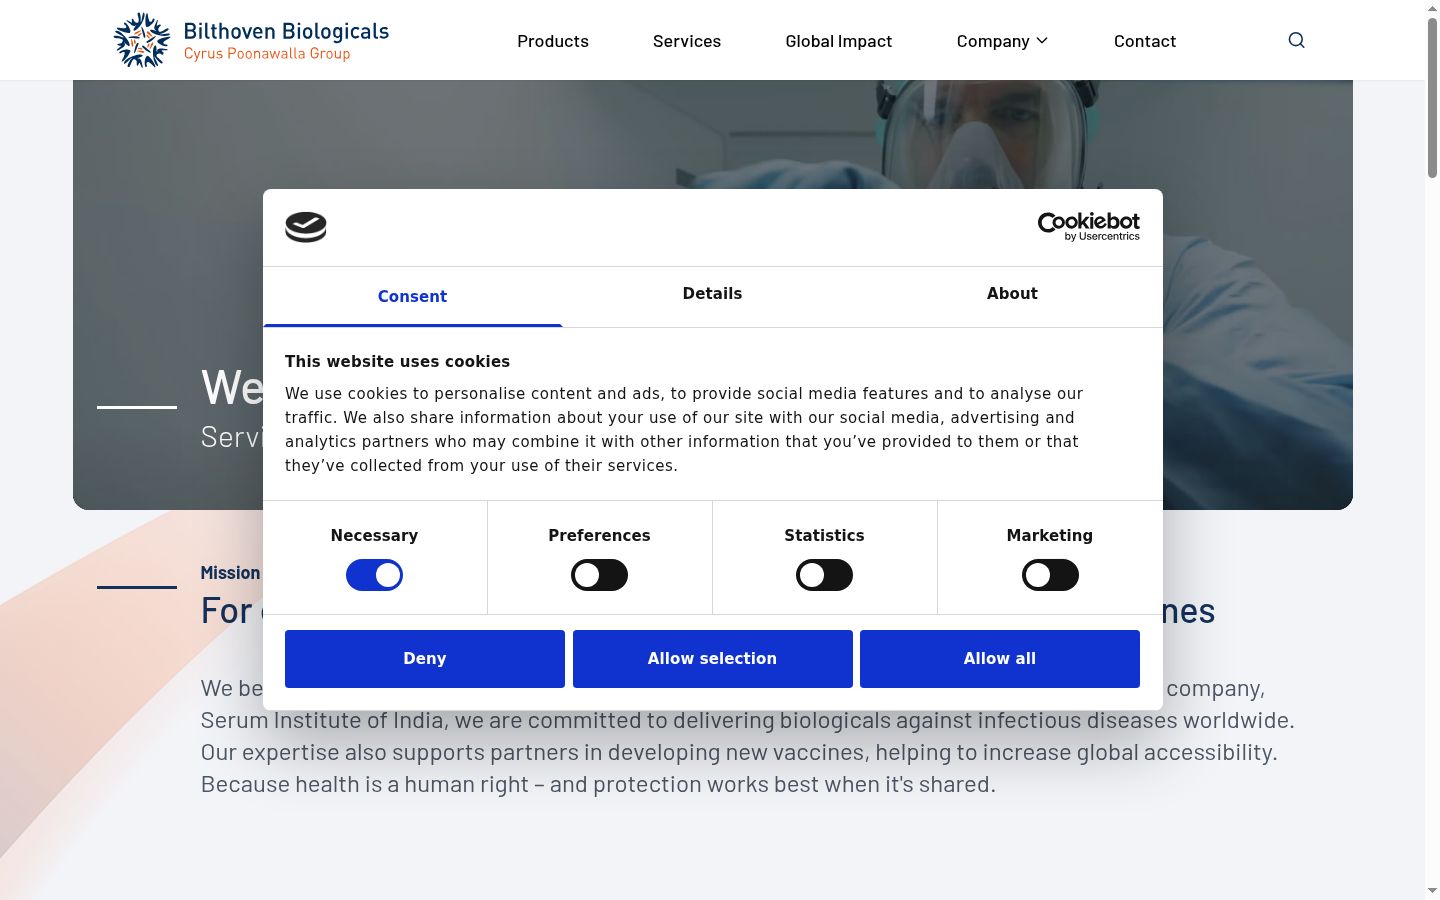Toggle the Necessary cookies switch
Image resolution: width=1440 pixels, height=900 pixels.
tap(374, 575)
